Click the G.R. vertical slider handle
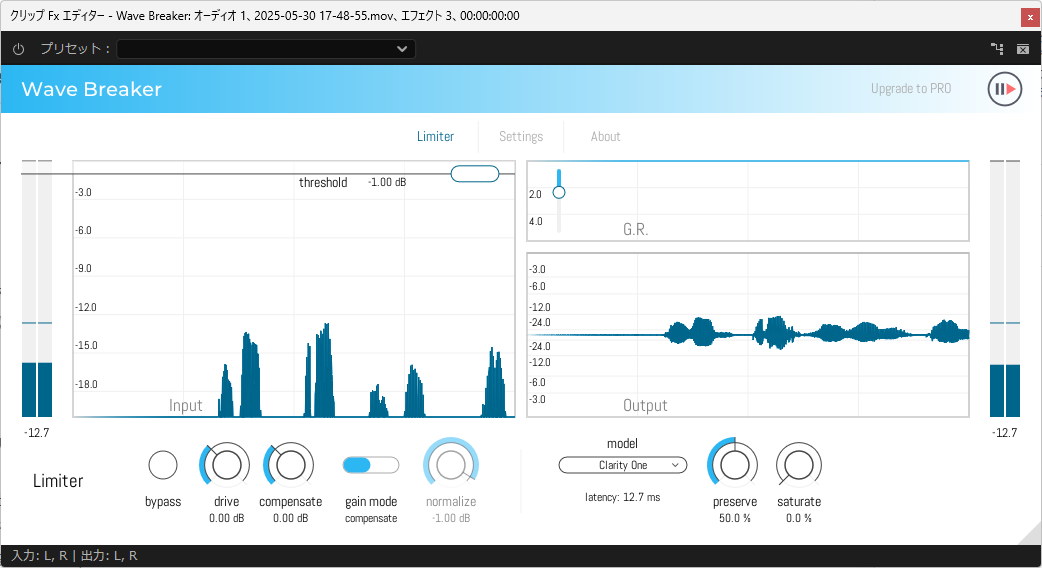 [x=559, y=192]
